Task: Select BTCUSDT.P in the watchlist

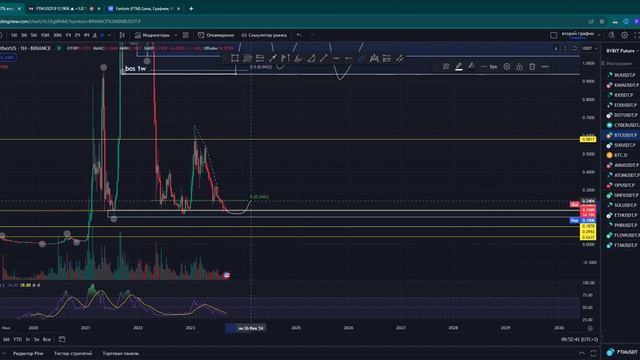Action: (x=621, y=135)
